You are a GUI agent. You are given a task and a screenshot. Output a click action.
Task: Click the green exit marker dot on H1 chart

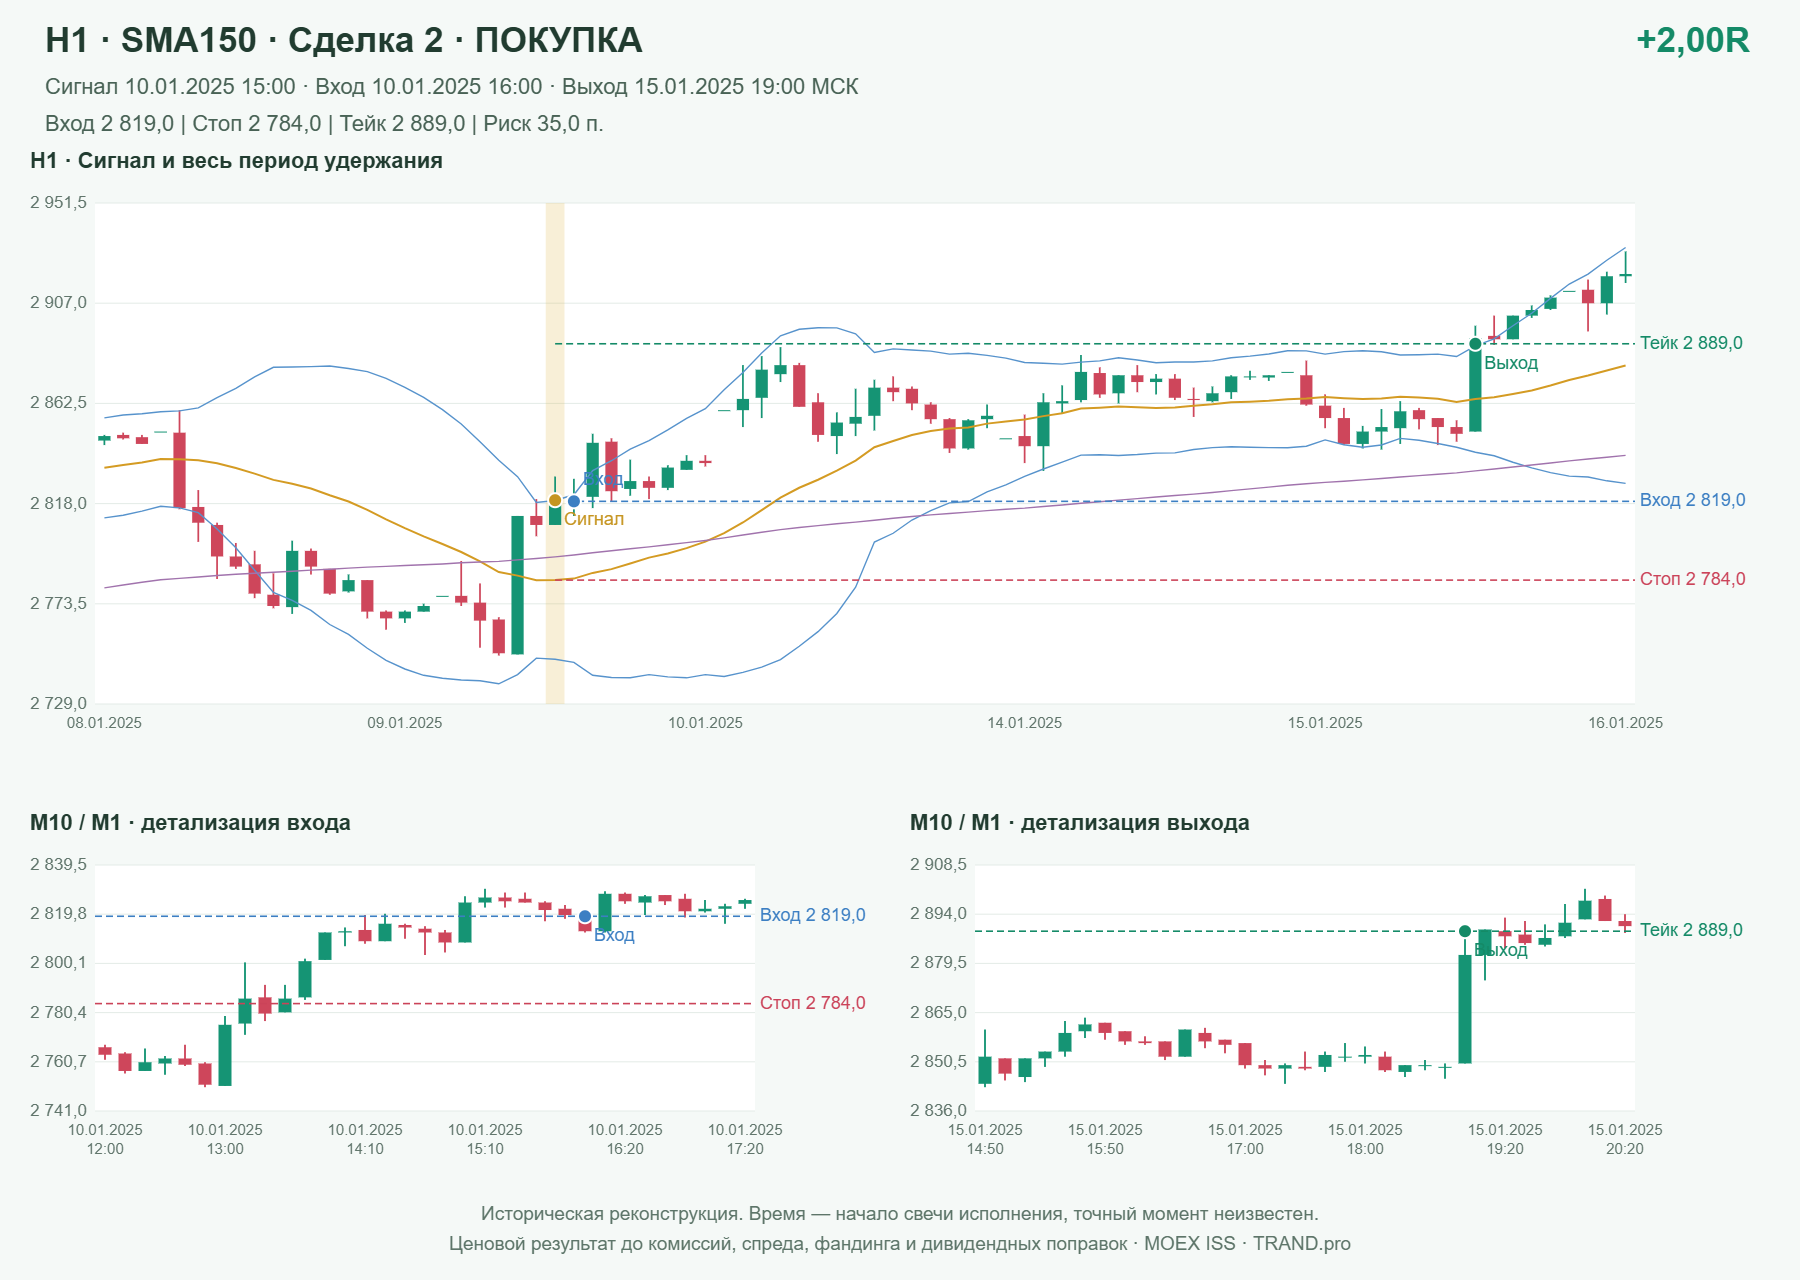coord(1475,344)
